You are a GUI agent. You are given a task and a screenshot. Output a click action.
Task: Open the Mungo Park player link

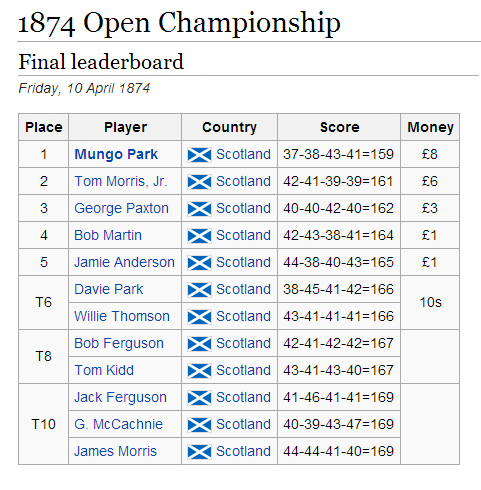pyautogui.click(x=116, y=154)
